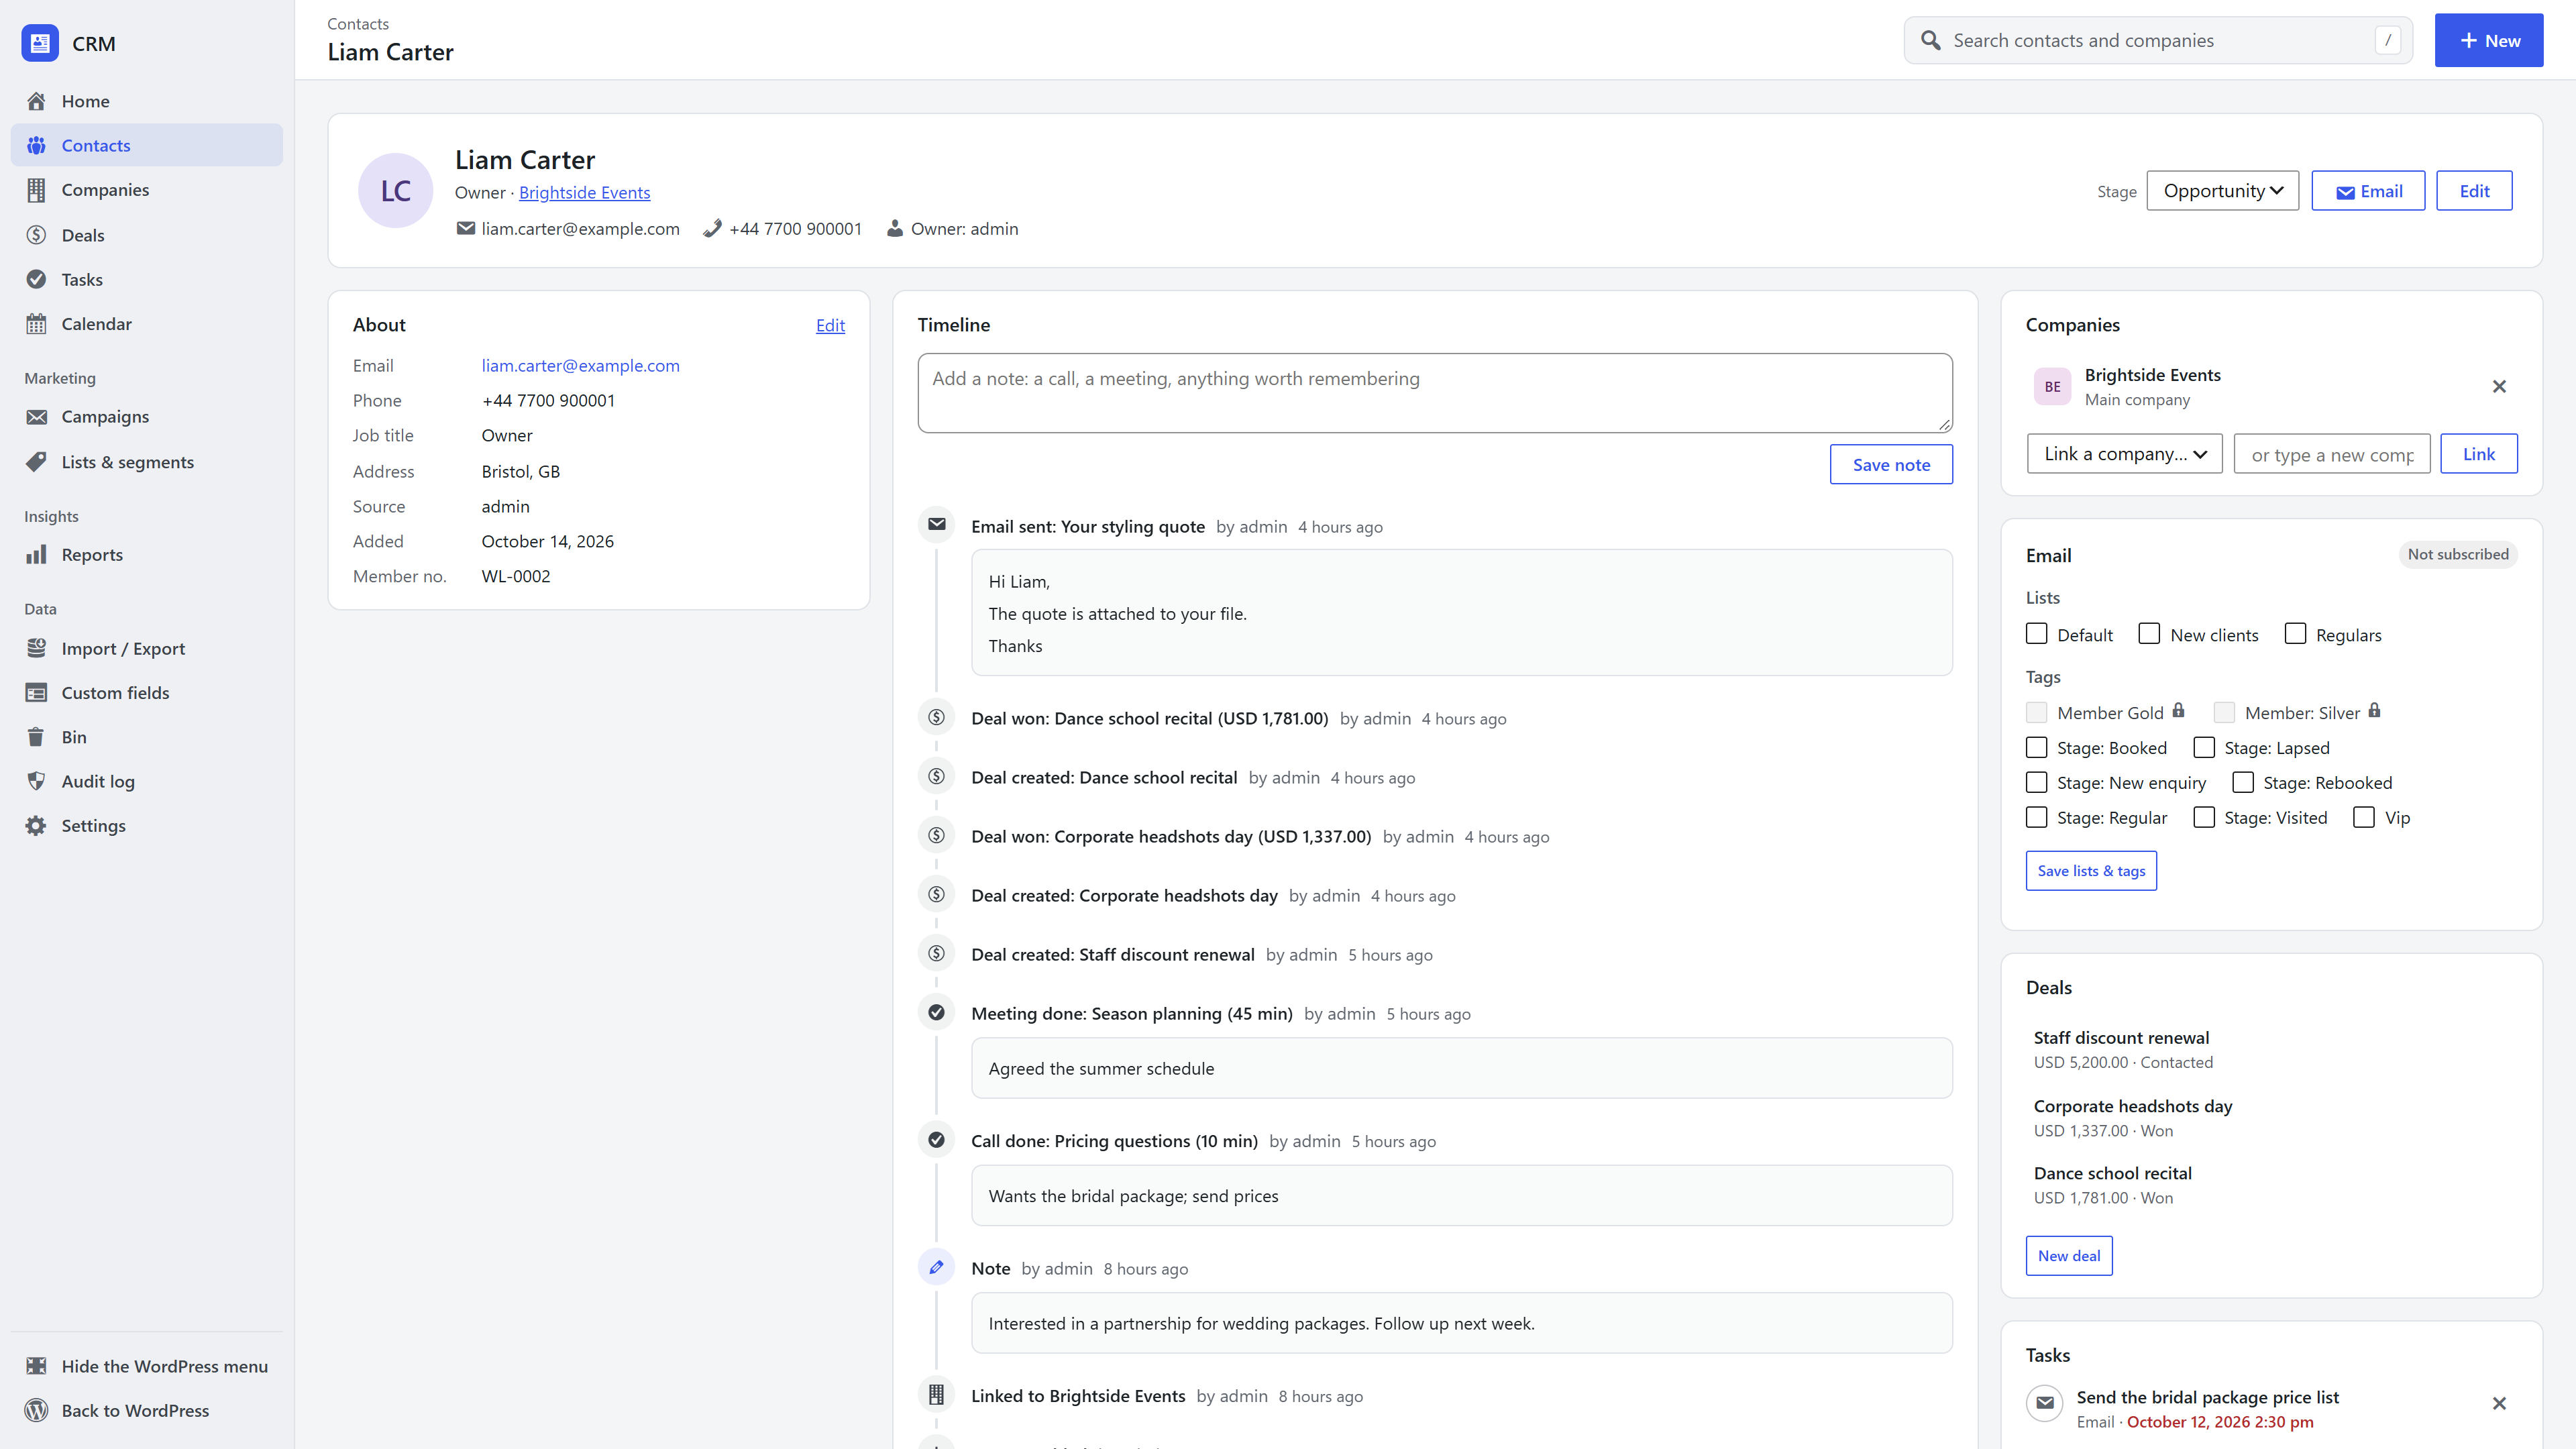Click the Save note button
The width and height of the screenshot is (2576, 1449).
pyautogui.click(x=1891, y=465)
